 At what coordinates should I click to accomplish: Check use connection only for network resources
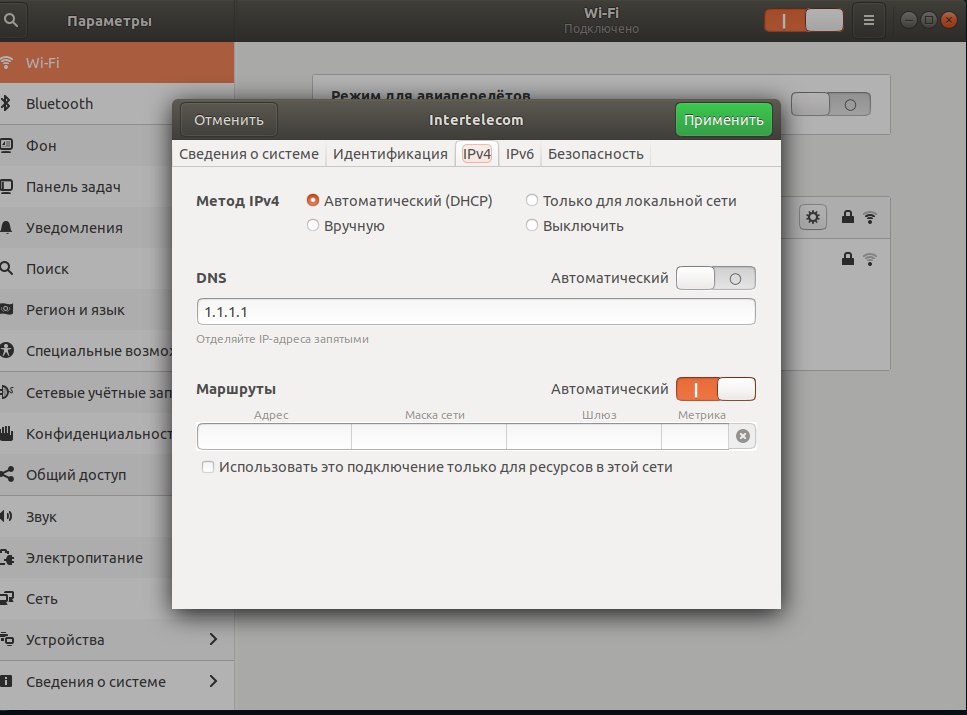(208, 467)
